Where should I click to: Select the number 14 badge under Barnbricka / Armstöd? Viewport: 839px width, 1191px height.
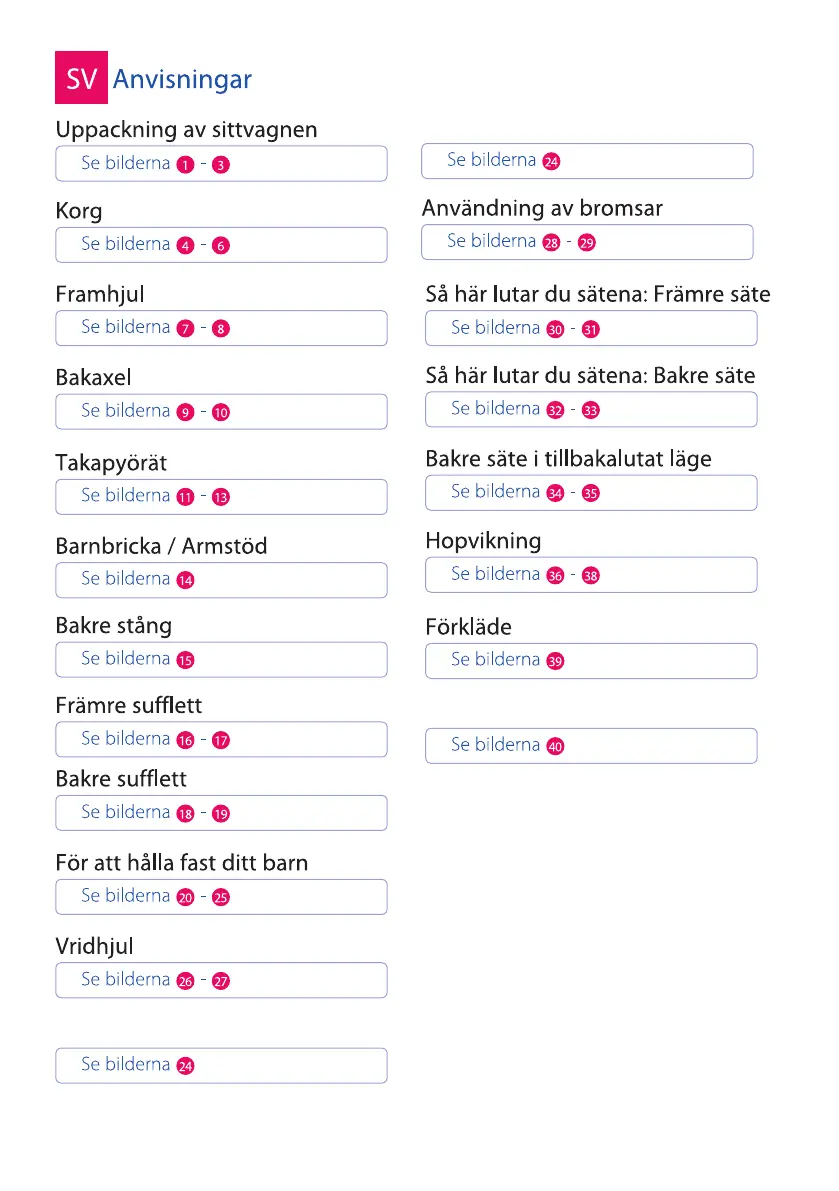pyautogui.click(x=185, y=580)
